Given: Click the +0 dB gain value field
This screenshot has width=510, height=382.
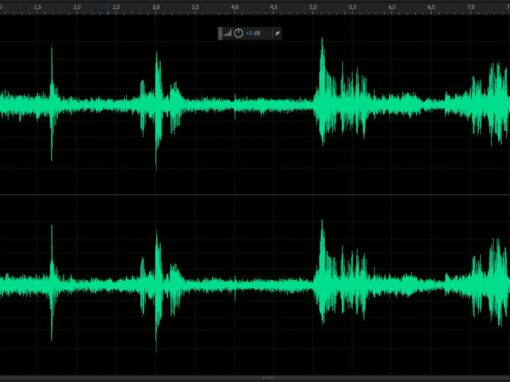Looking at the screenshot, I should pyautogui.click(x=253, y=33).
